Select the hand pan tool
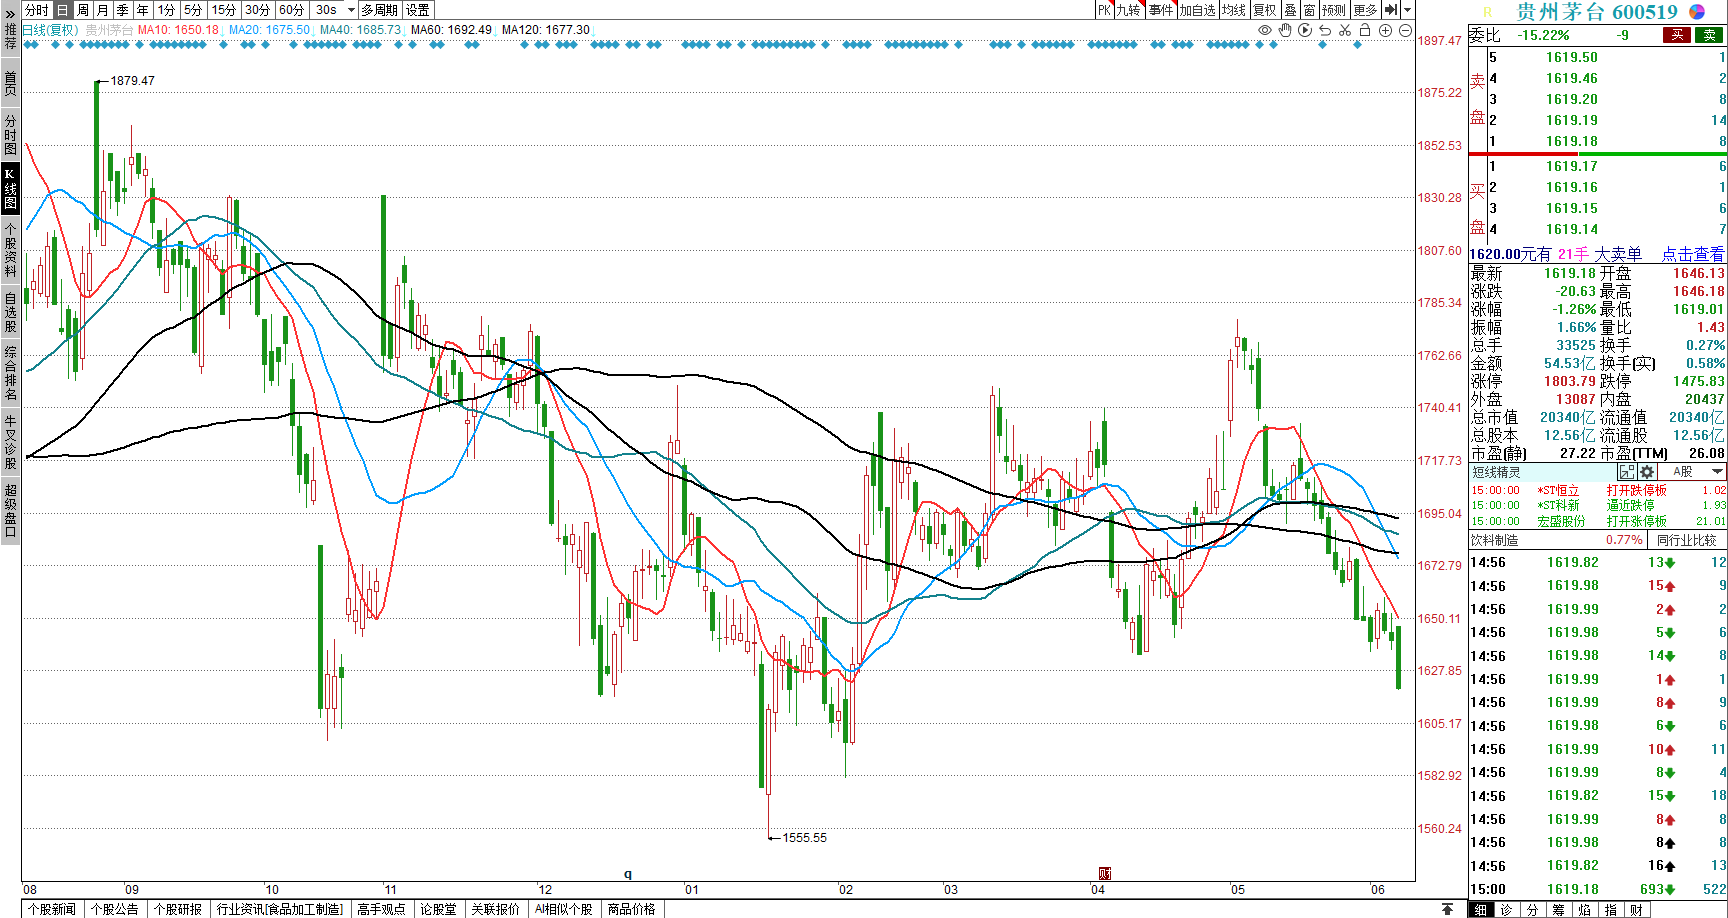1728x918 pixels. [x=1285, y=30]
